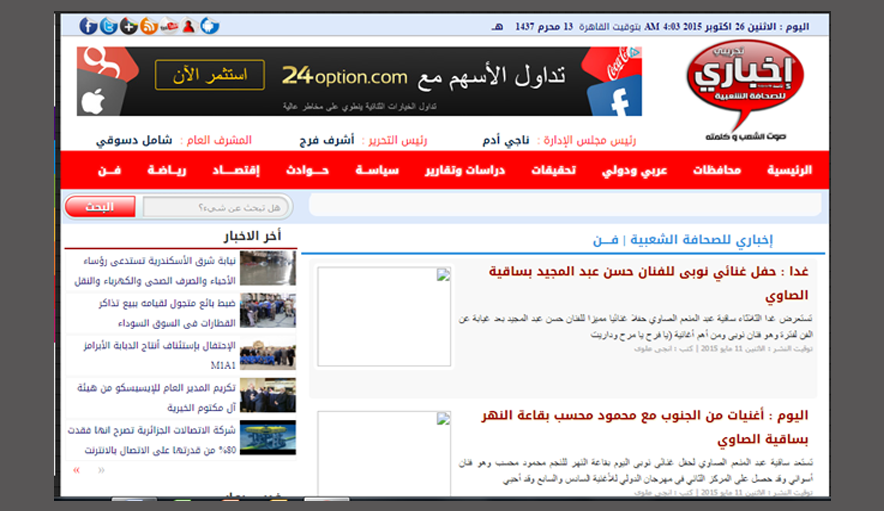This screenshot has width=884, height=511.
Task: Open the YouTube channel icon
Action: pyautogui.click(x=169, y=26)
